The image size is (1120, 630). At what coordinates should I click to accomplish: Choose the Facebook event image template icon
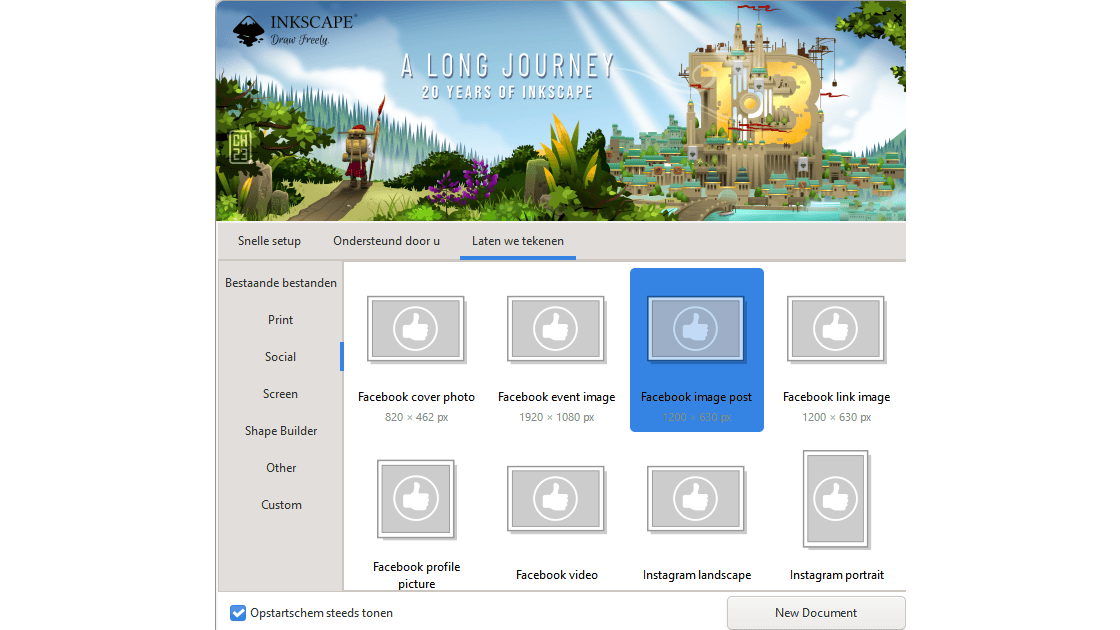[x=556, y=329]
